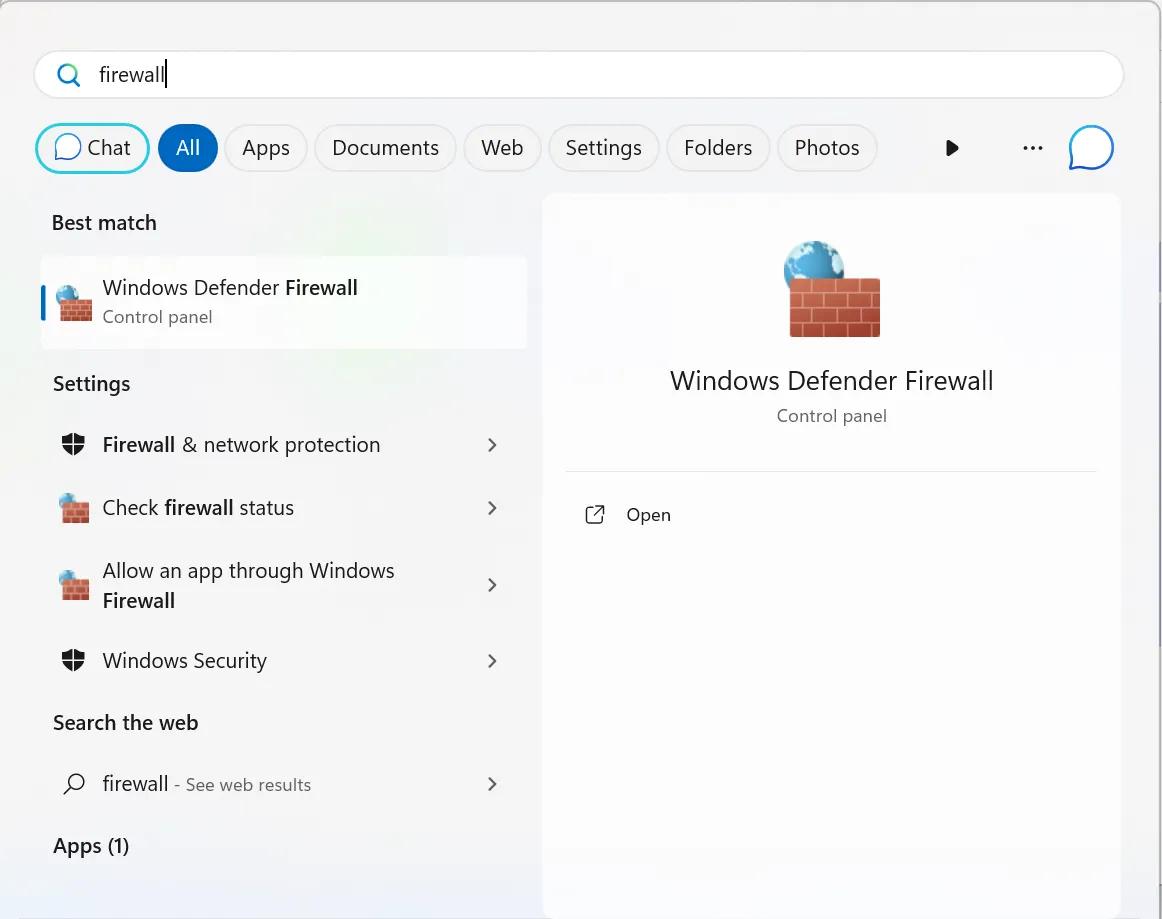Open the more options ellipsis menu
The image size is (1162, 919).
pyautogui.click(x=1032, y=148)
